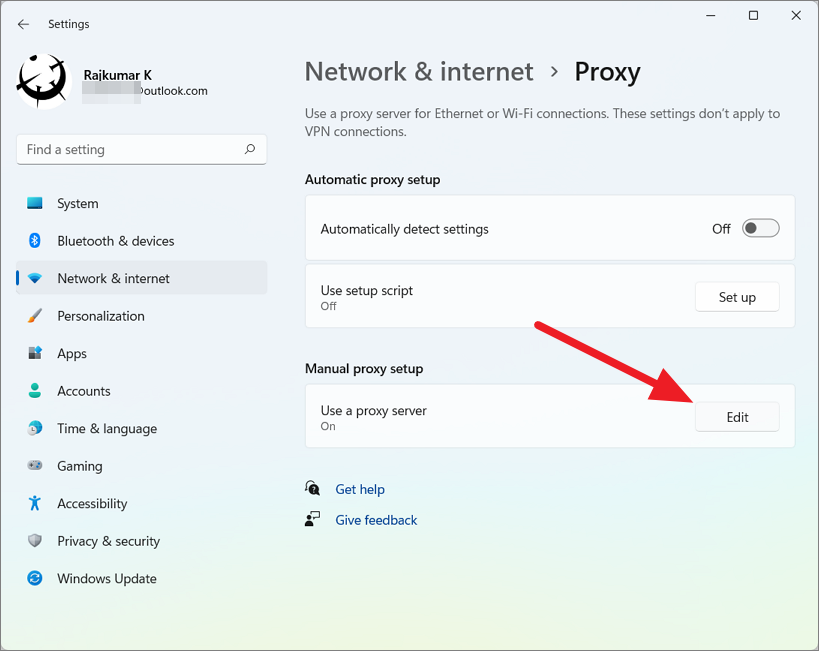Select Network & internet in the sidebar

click(x=113, y=278)
